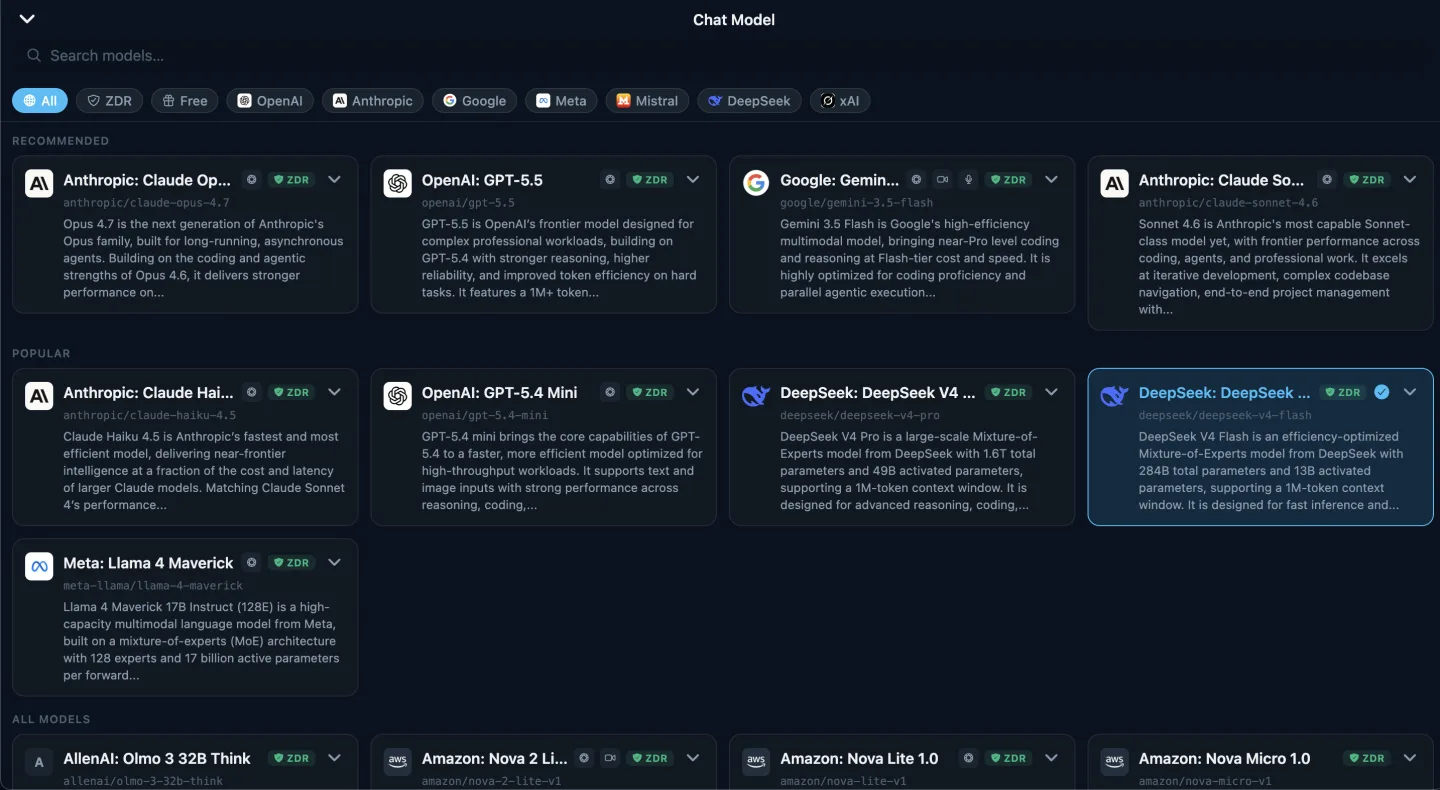
Task: Click the round vision icon on the Claude Haiku card
Action: point(252,392)
